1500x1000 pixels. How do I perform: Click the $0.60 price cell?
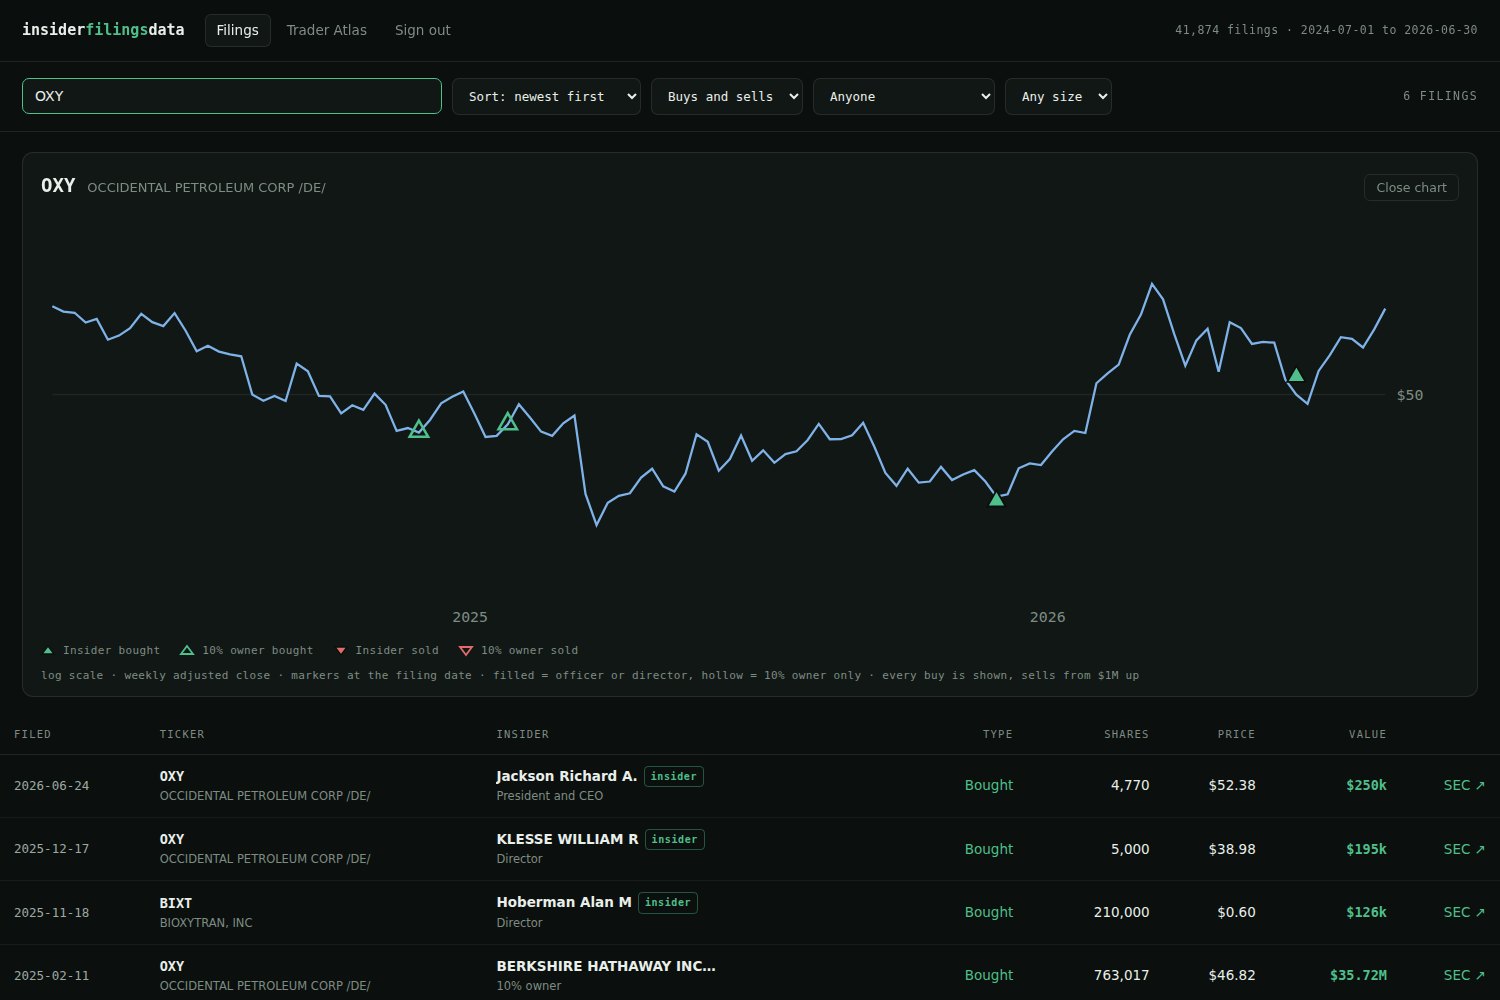(x=1237, y=912)
